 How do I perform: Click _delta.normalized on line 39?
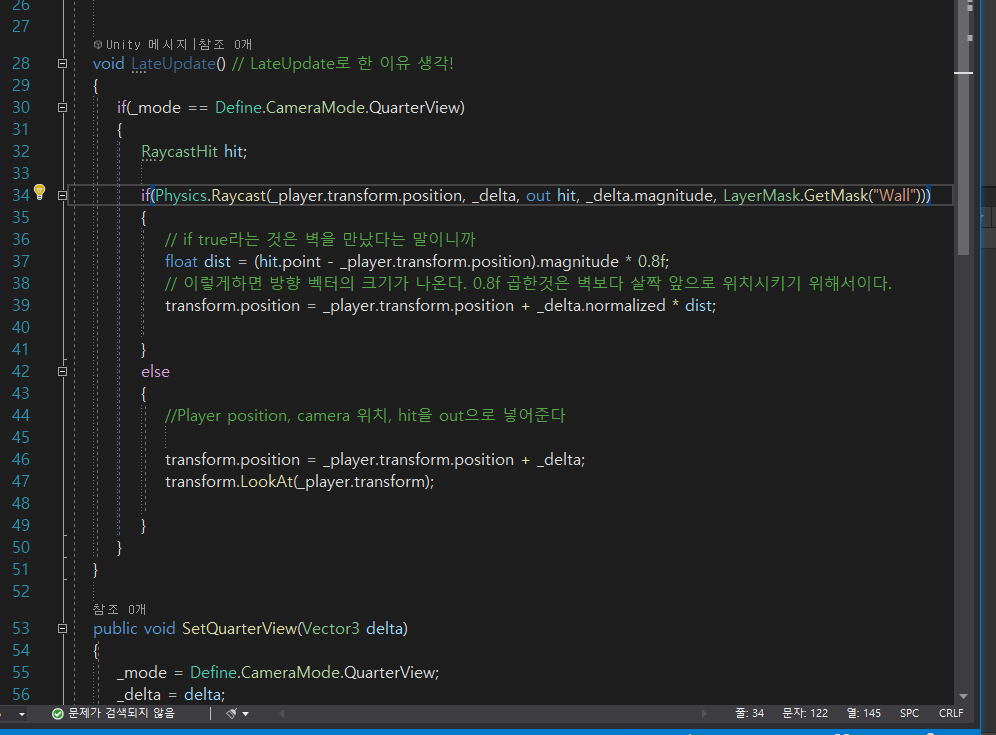tap(601, 306)
